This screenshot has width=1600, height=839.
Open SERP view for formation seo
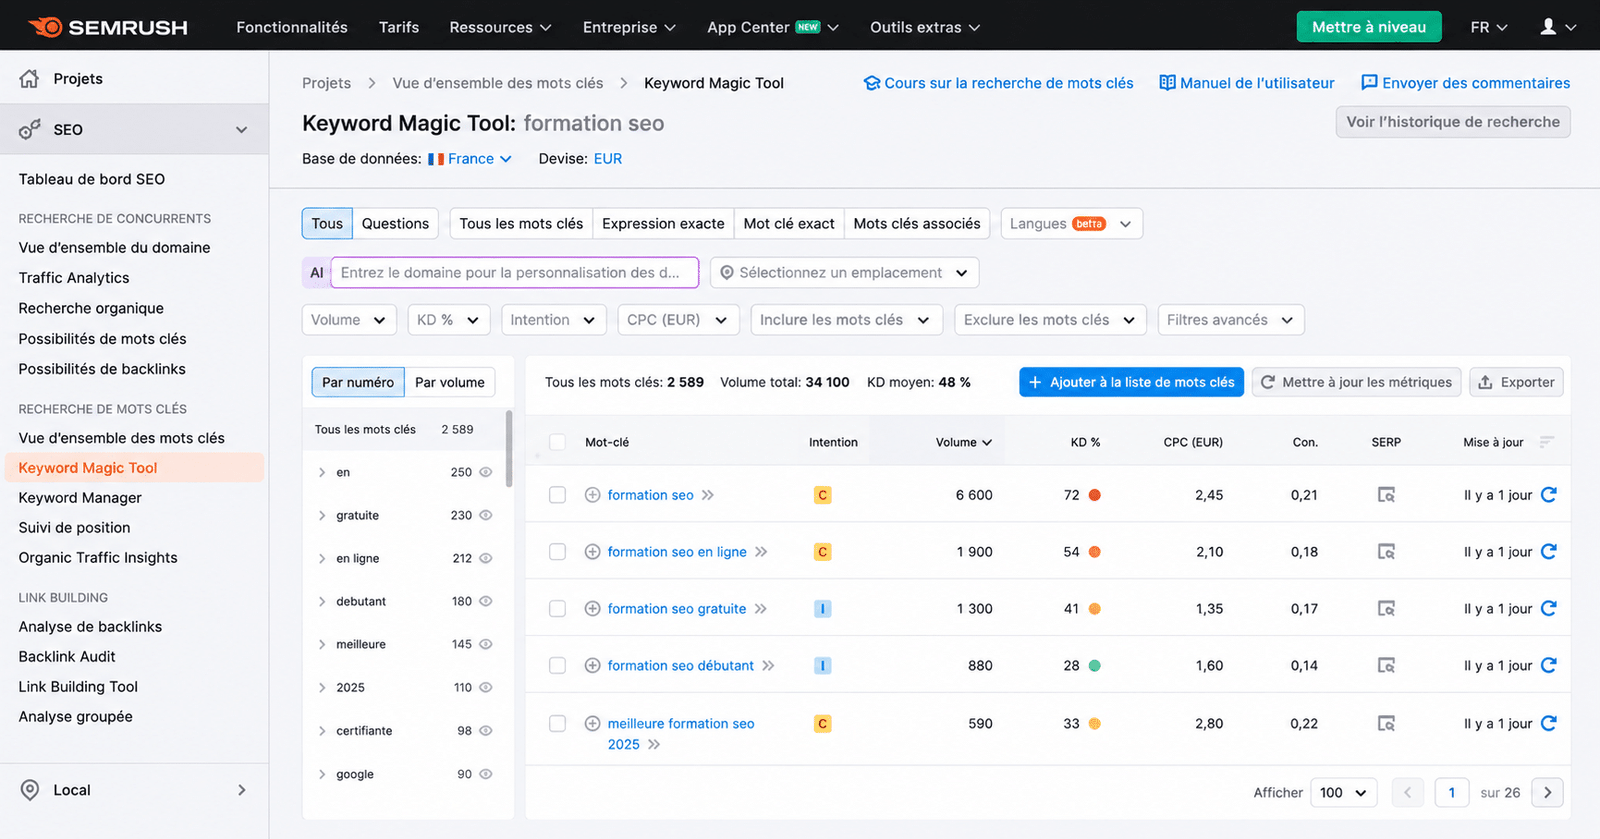tap(1386, 495)
